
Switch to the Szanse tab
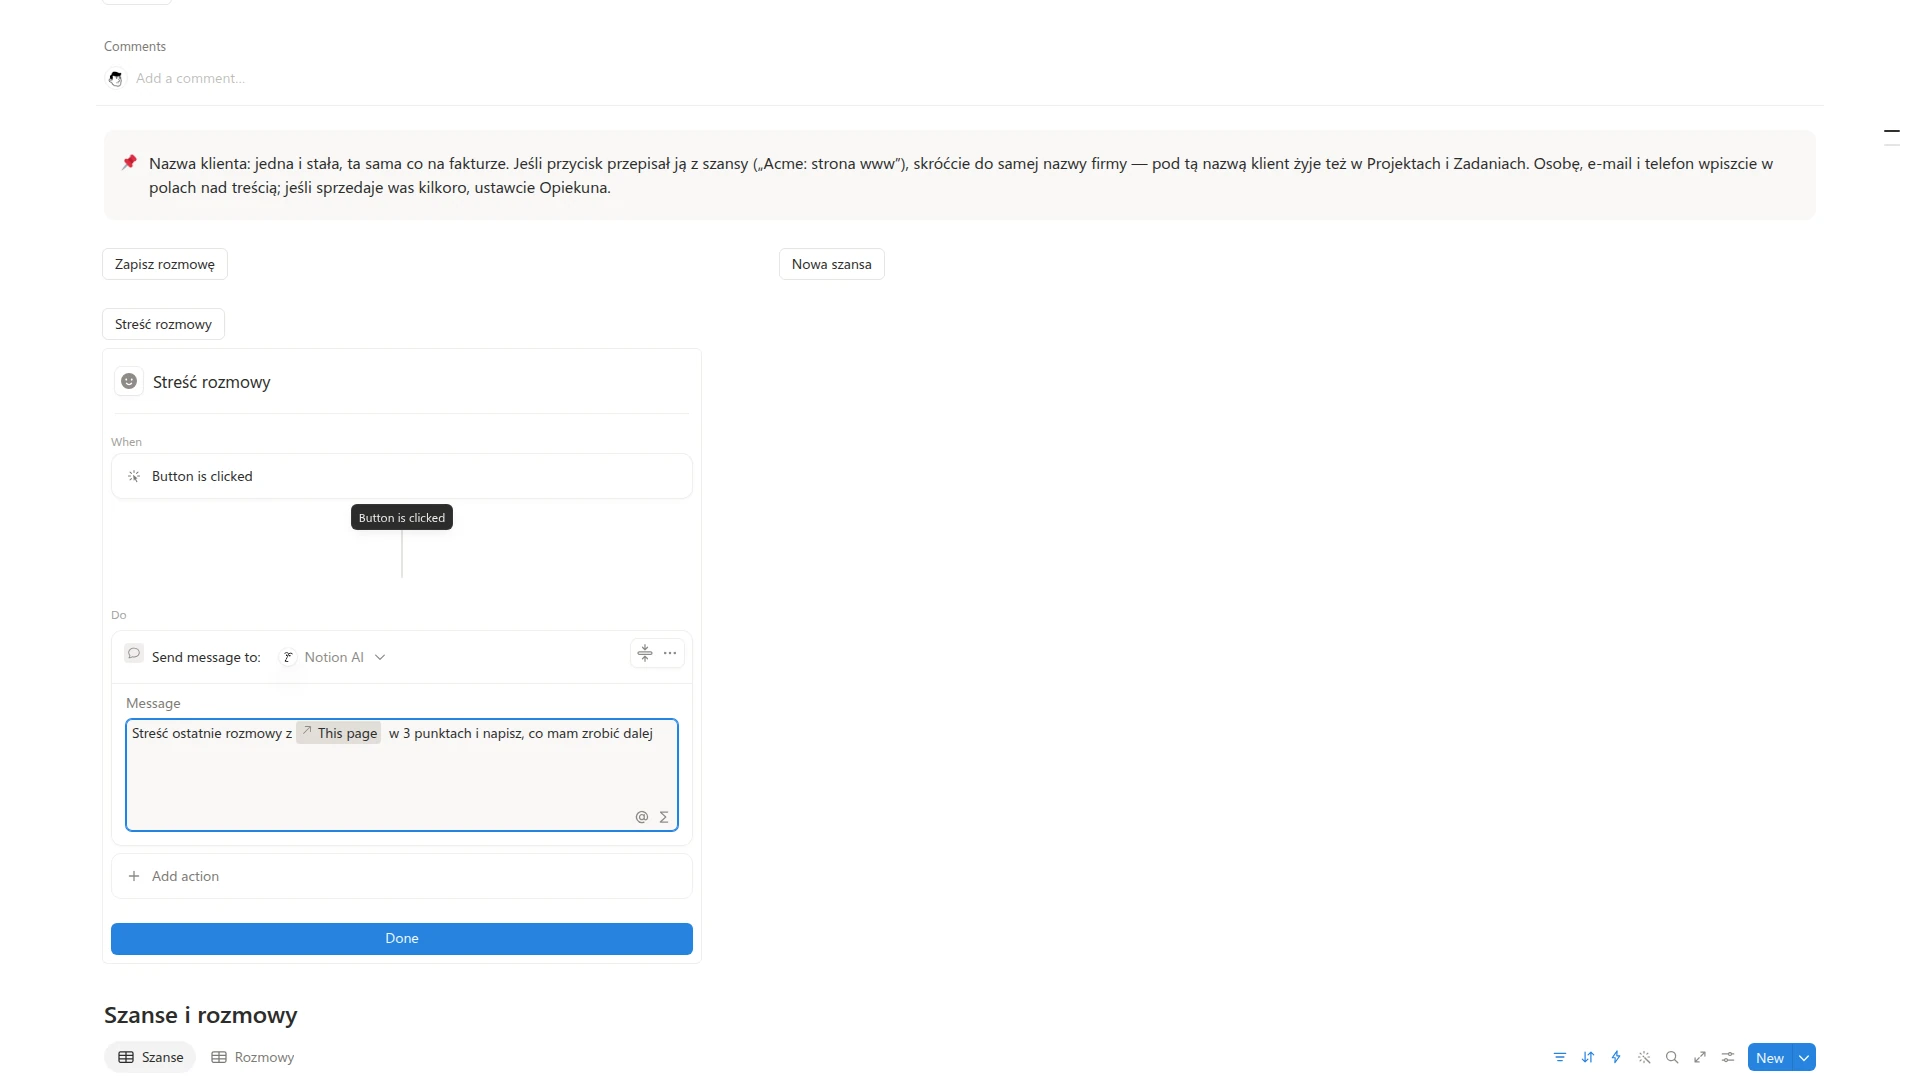pyautogui.click(x=150, y=1057)
